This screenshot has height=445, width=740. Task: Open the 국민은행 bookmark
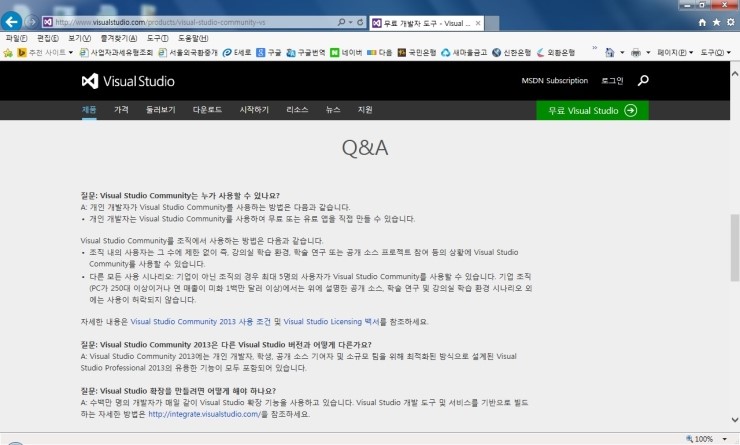pyautogui.click(x=417, y=52)
